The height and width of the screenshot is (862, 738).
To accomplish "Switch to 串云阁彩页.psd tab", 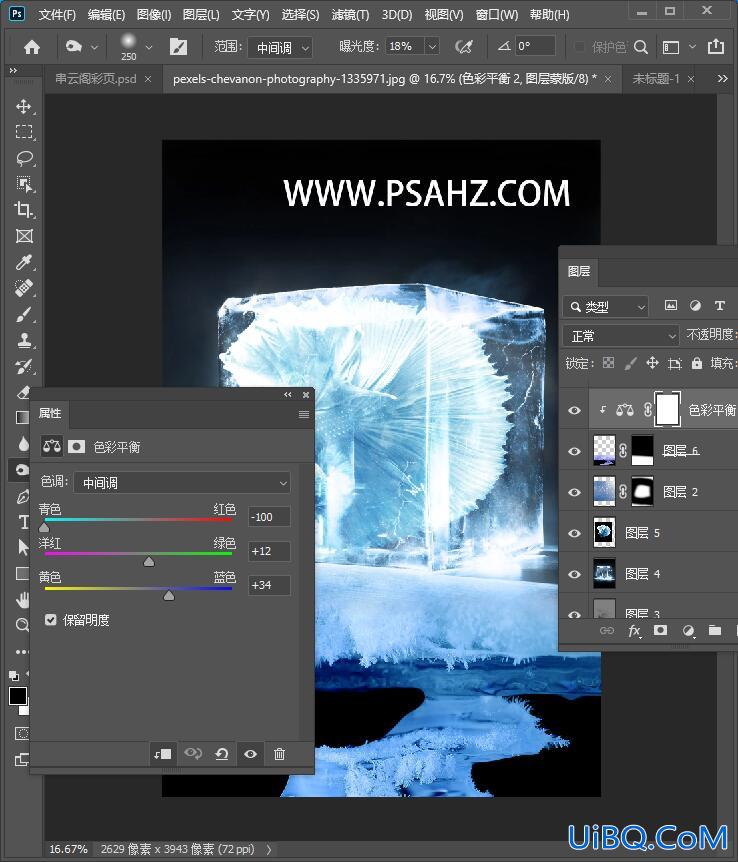I will pos(96,79).
